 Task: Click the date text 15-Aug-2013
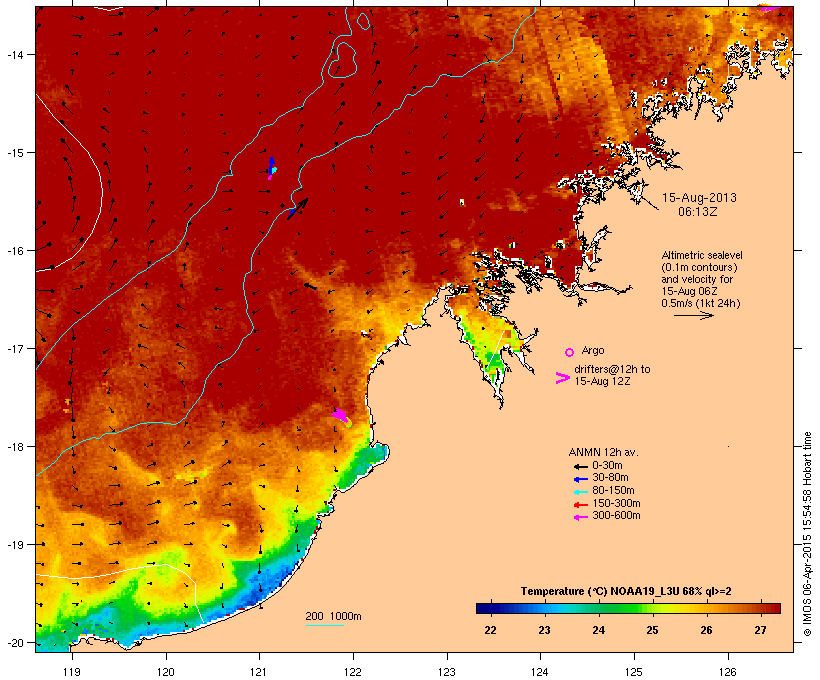pyautogui.click(x=699, y=198)
